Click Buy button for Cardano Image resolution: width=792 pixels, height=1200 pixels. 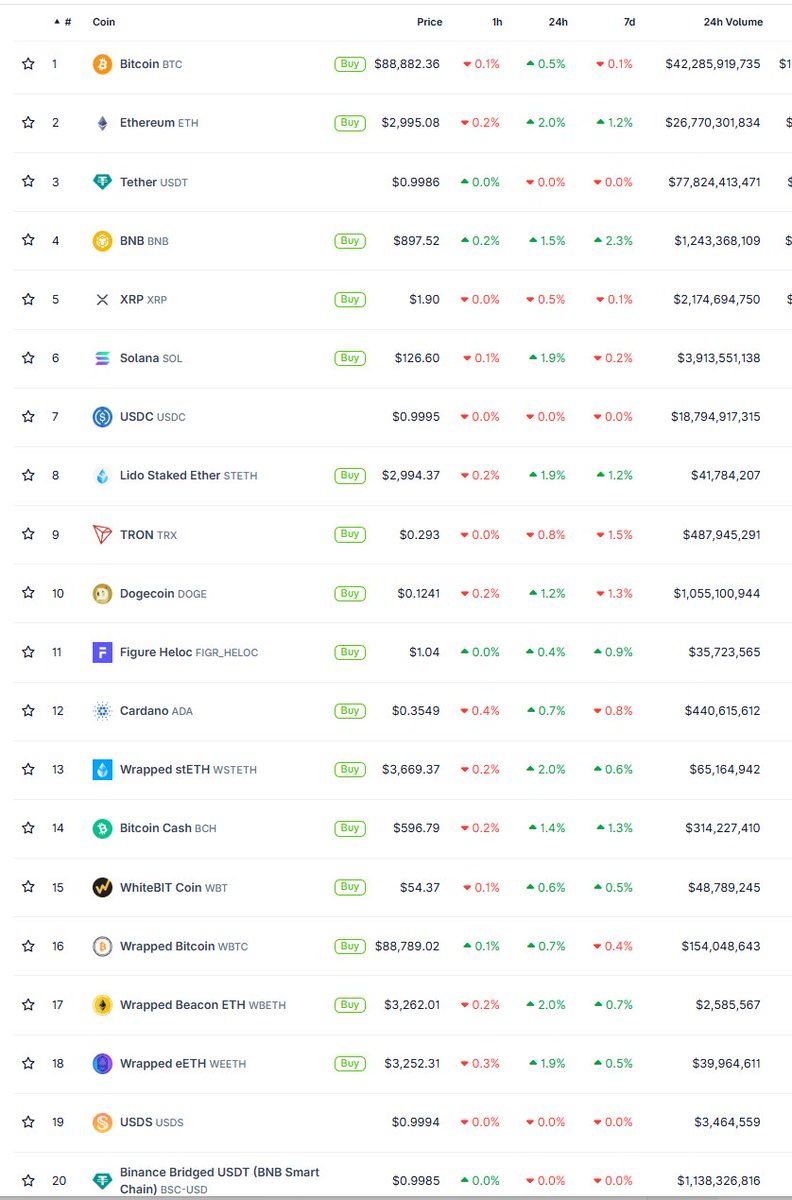350,711
